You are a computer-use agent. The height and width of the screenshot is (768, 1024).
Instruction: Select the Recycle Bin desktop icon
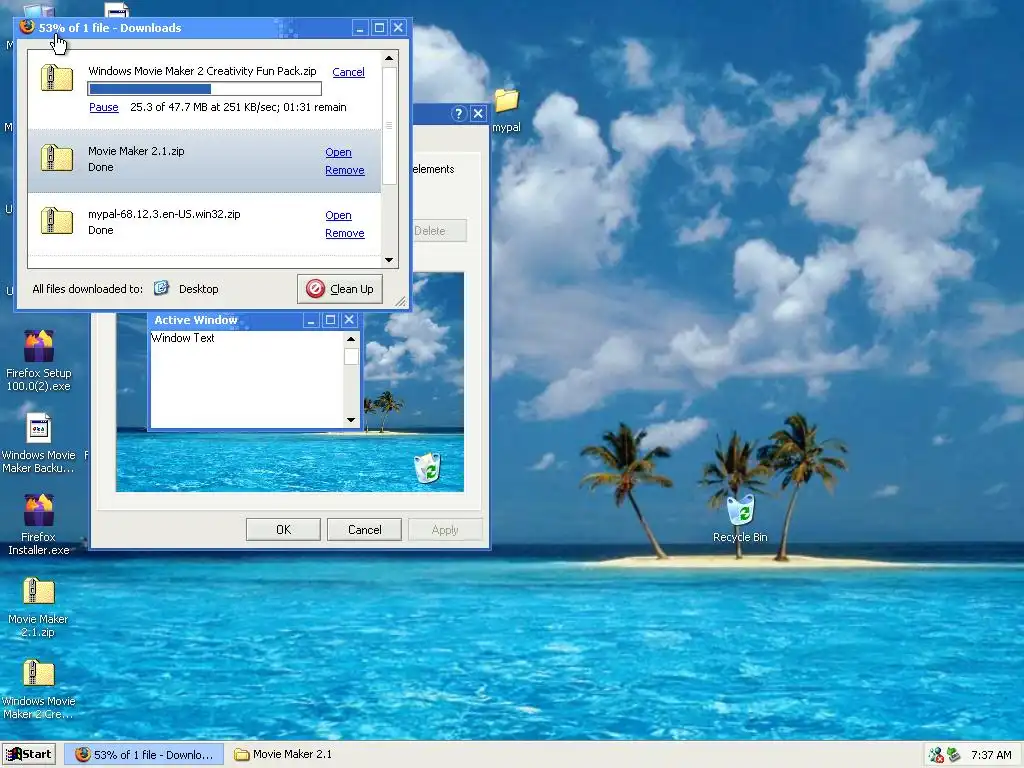coord(740,519)
